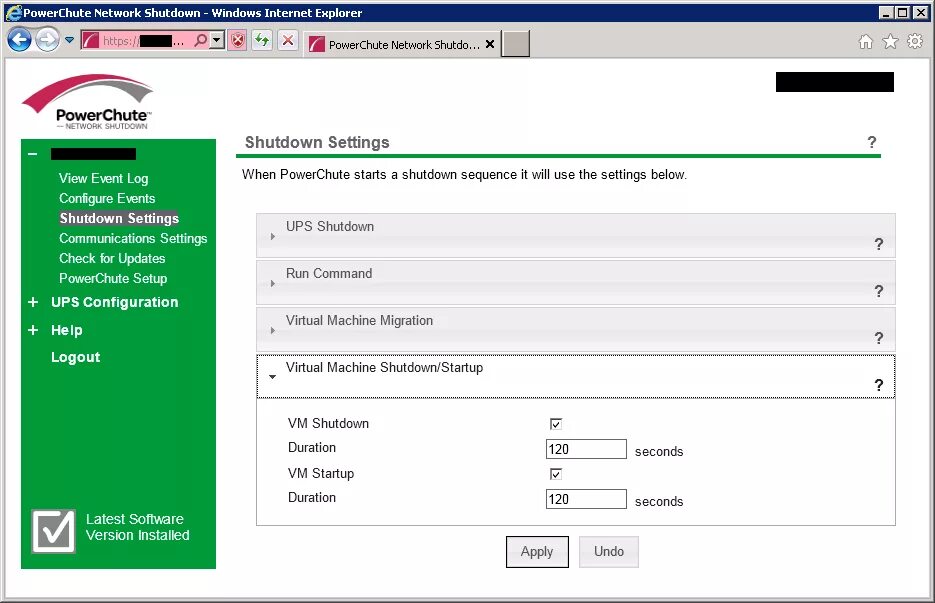This screenshot has width=935, height=603.
Task: Refresh the page with the refresh icon
Action: pyautogui.click(x=262, y=41)
